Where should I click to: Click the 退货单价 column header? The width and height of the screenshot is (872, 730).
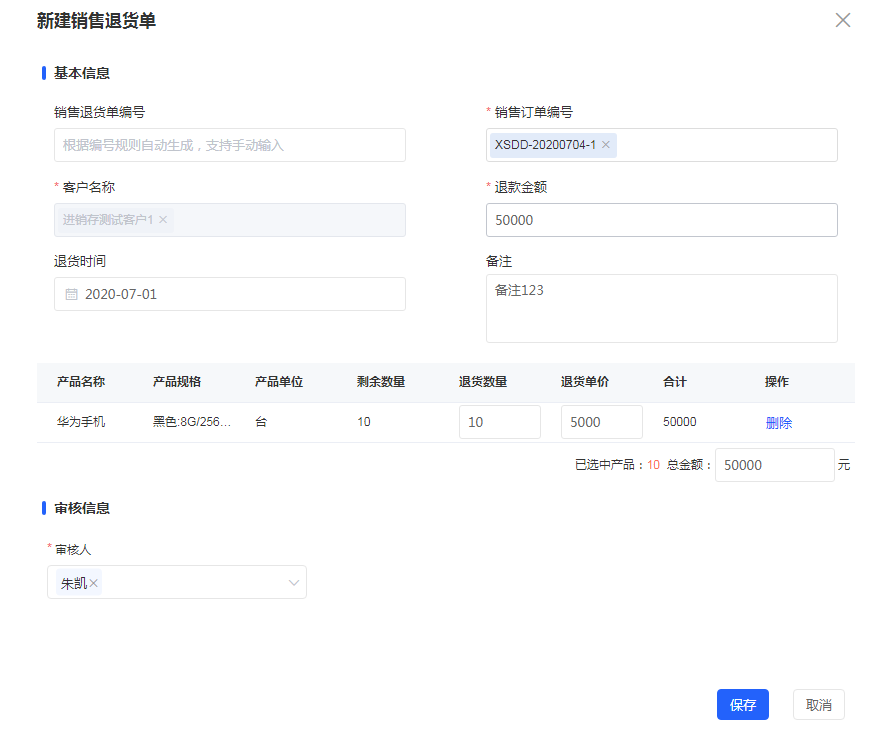(584, 381)
